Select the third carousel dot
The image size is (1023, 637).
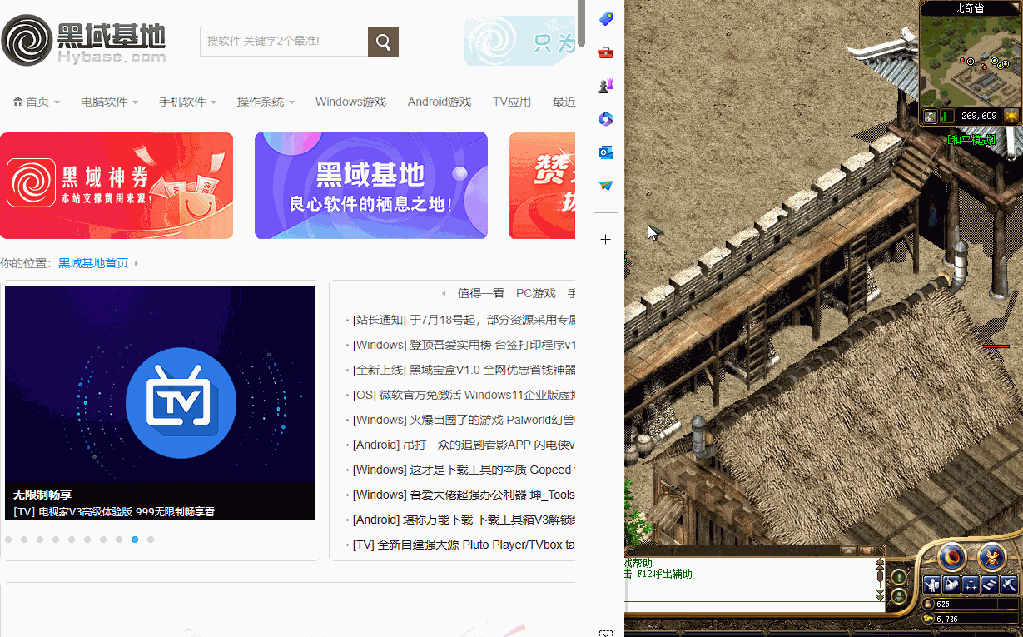40,539
